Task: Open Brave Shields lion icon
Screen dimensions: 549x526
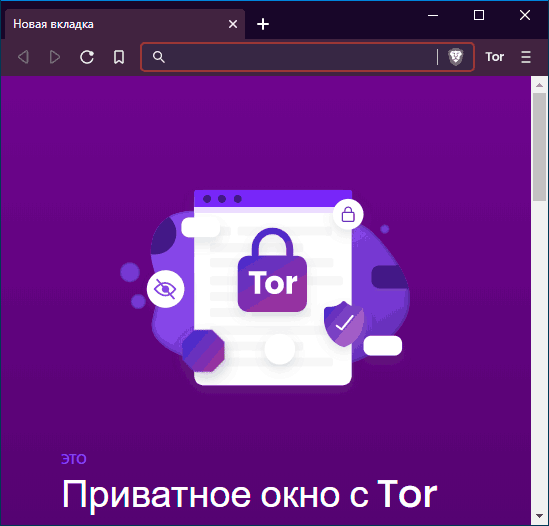Action: tap(456, 57)
